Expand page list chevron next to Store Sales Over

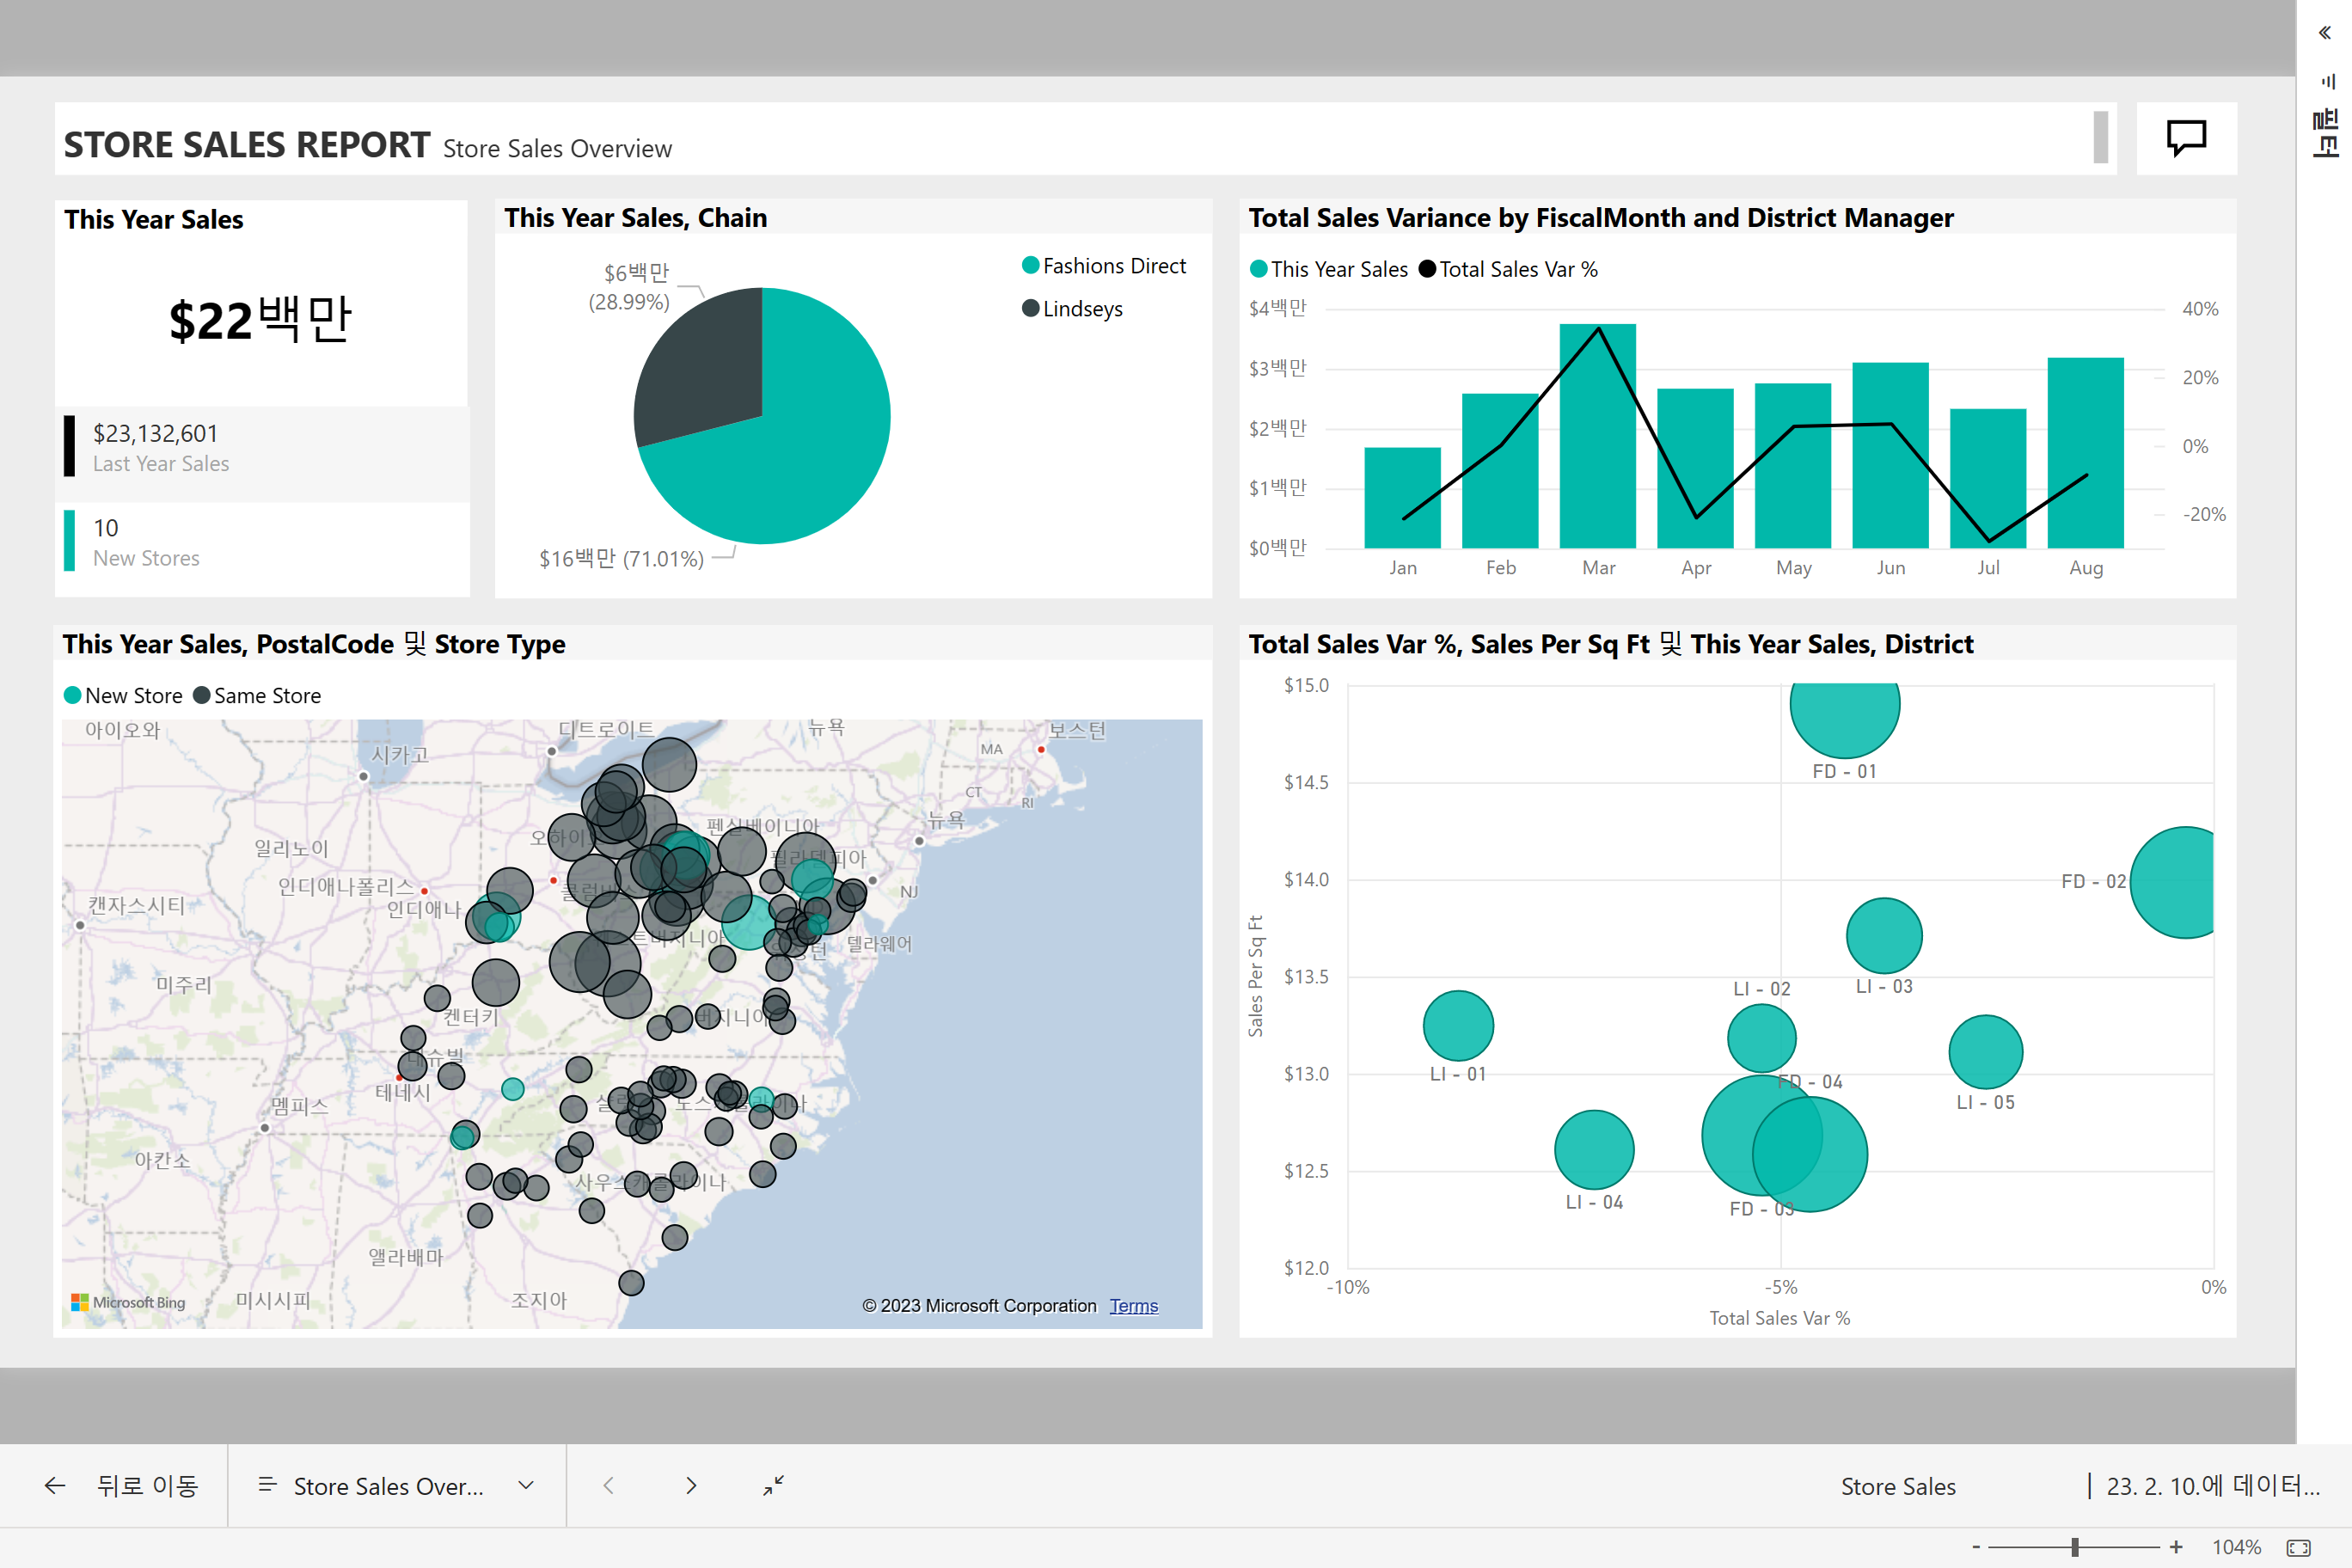526,1486
